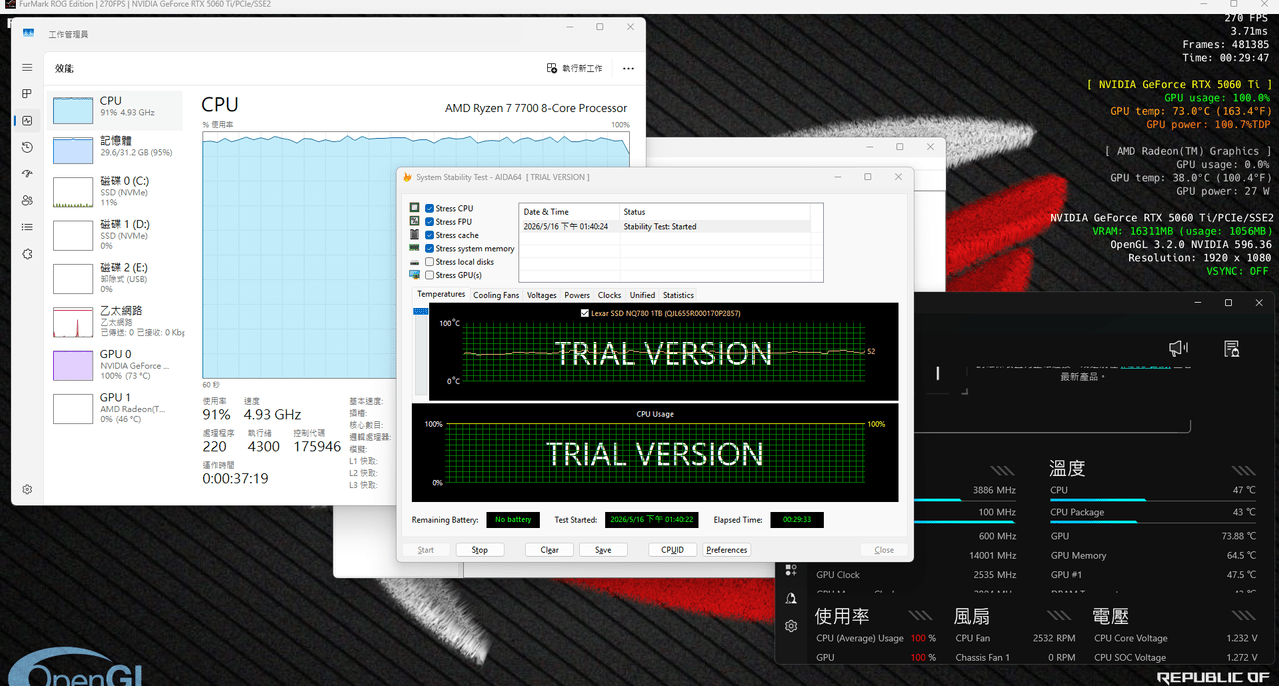The image size is (1279, 686).
Task: Switch to the Statistics tab
Action: tap(678, 295)
